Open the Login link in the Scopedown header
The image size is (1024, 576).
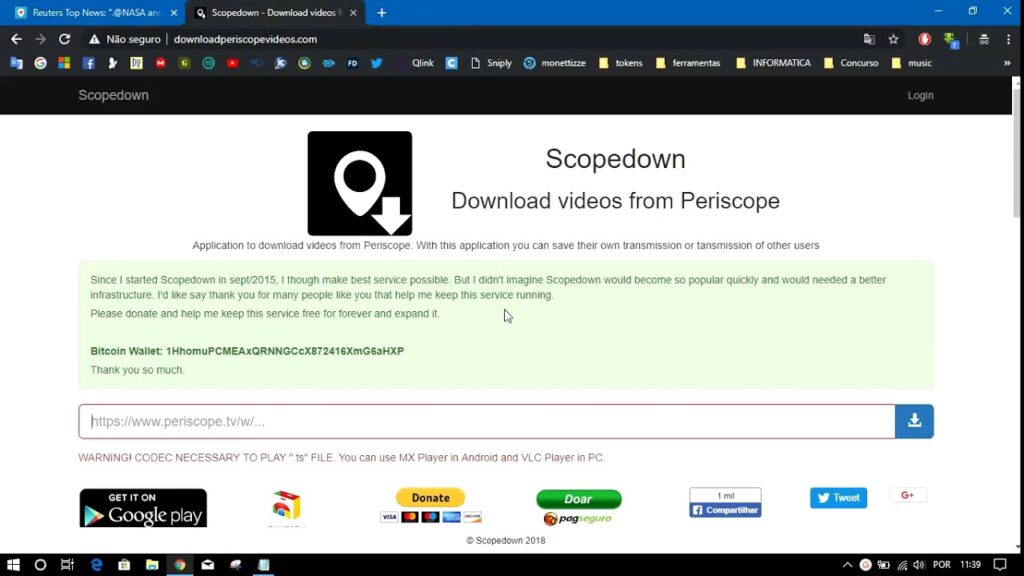click(920, 95)
